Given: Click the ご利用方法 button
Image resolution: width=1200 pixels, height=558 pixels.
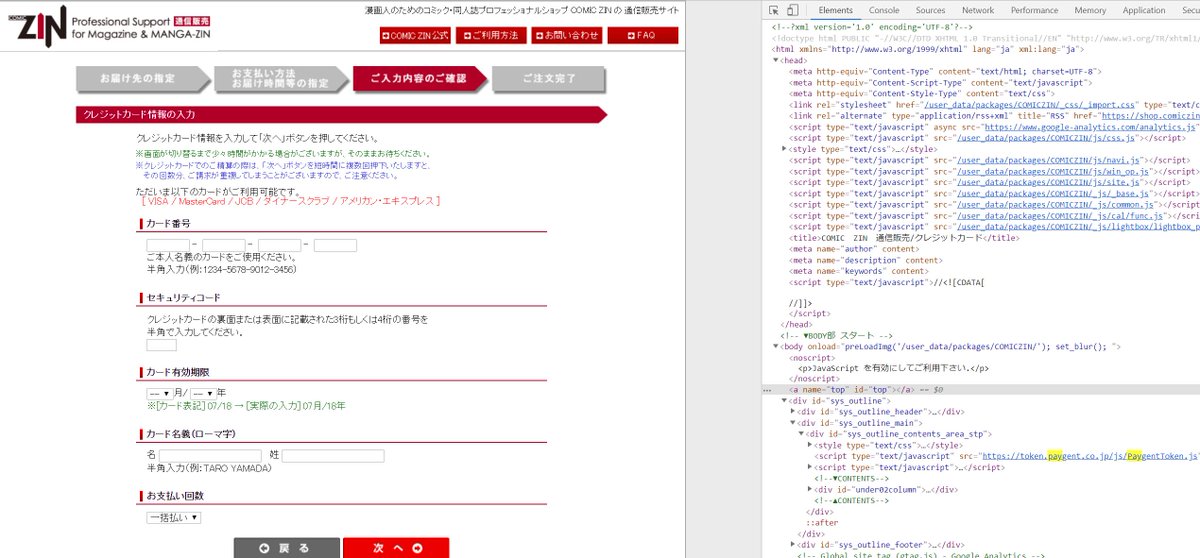Looking at the screenshot, I should tap(491, 35).
